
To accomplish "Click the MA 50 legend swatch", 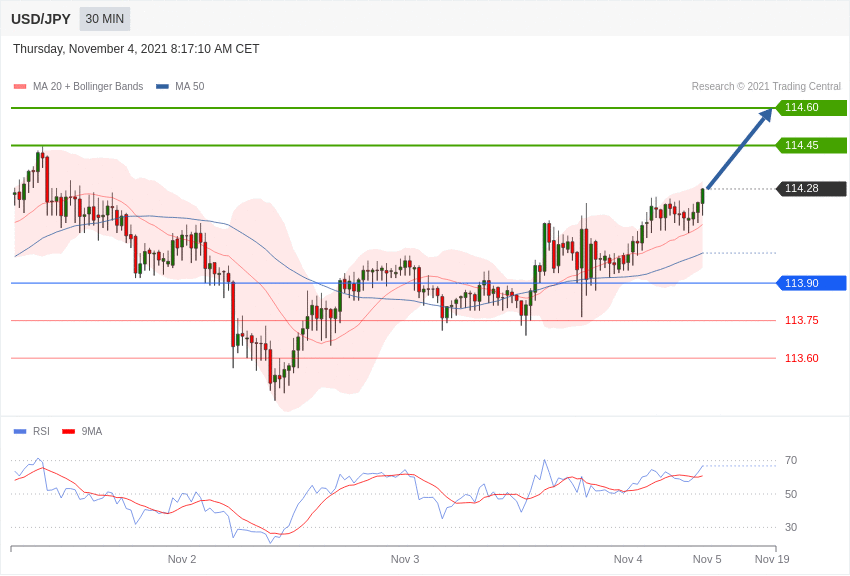I will point(162,86).
